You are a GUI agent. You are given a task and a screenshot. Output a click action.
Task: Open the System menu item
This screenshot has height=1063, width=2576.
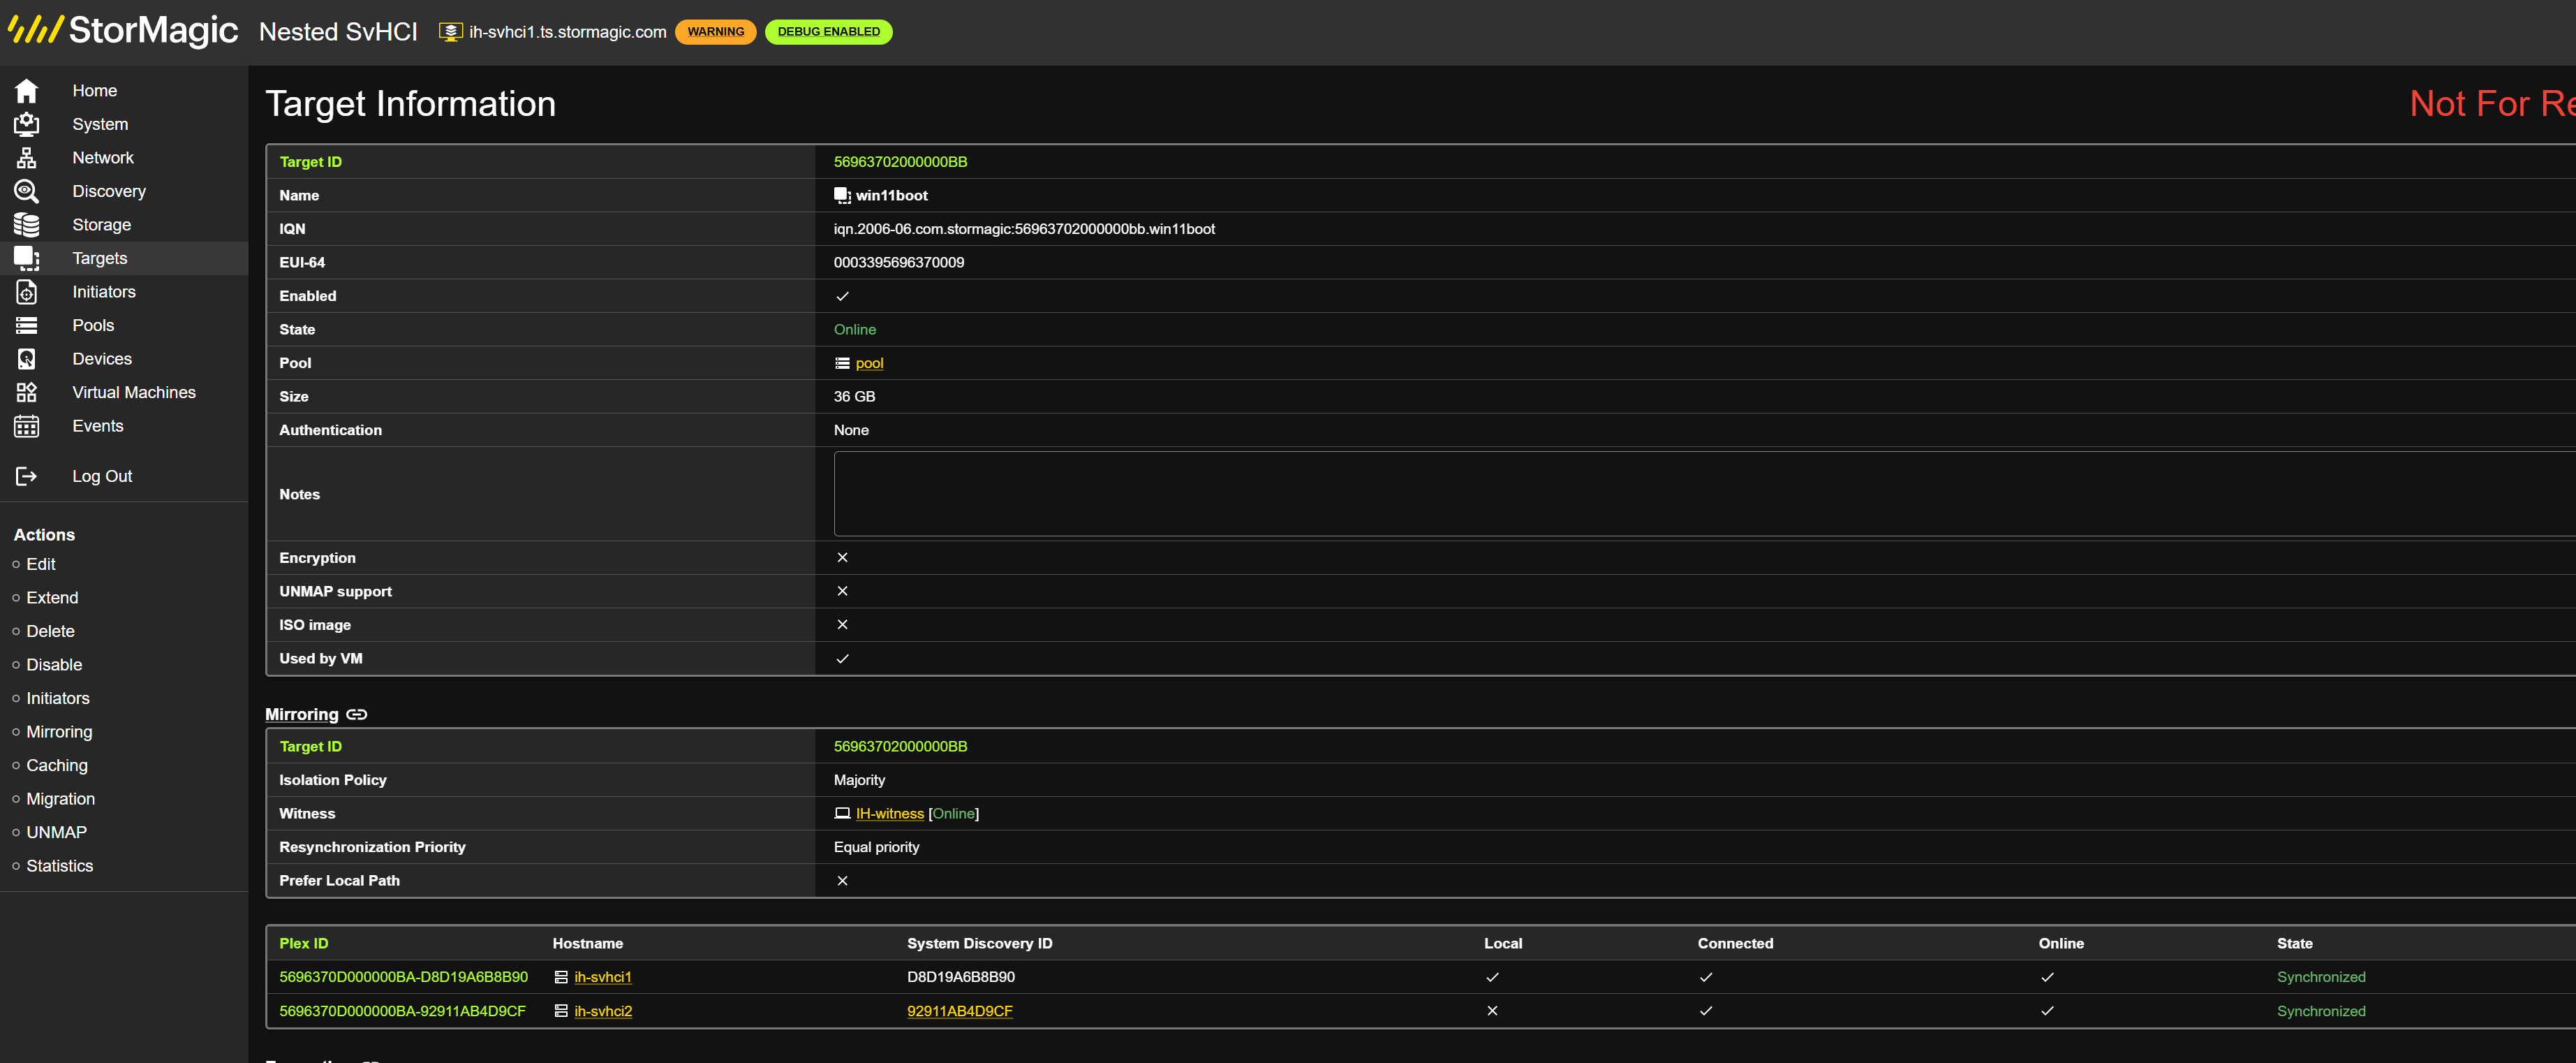(100, 124)
